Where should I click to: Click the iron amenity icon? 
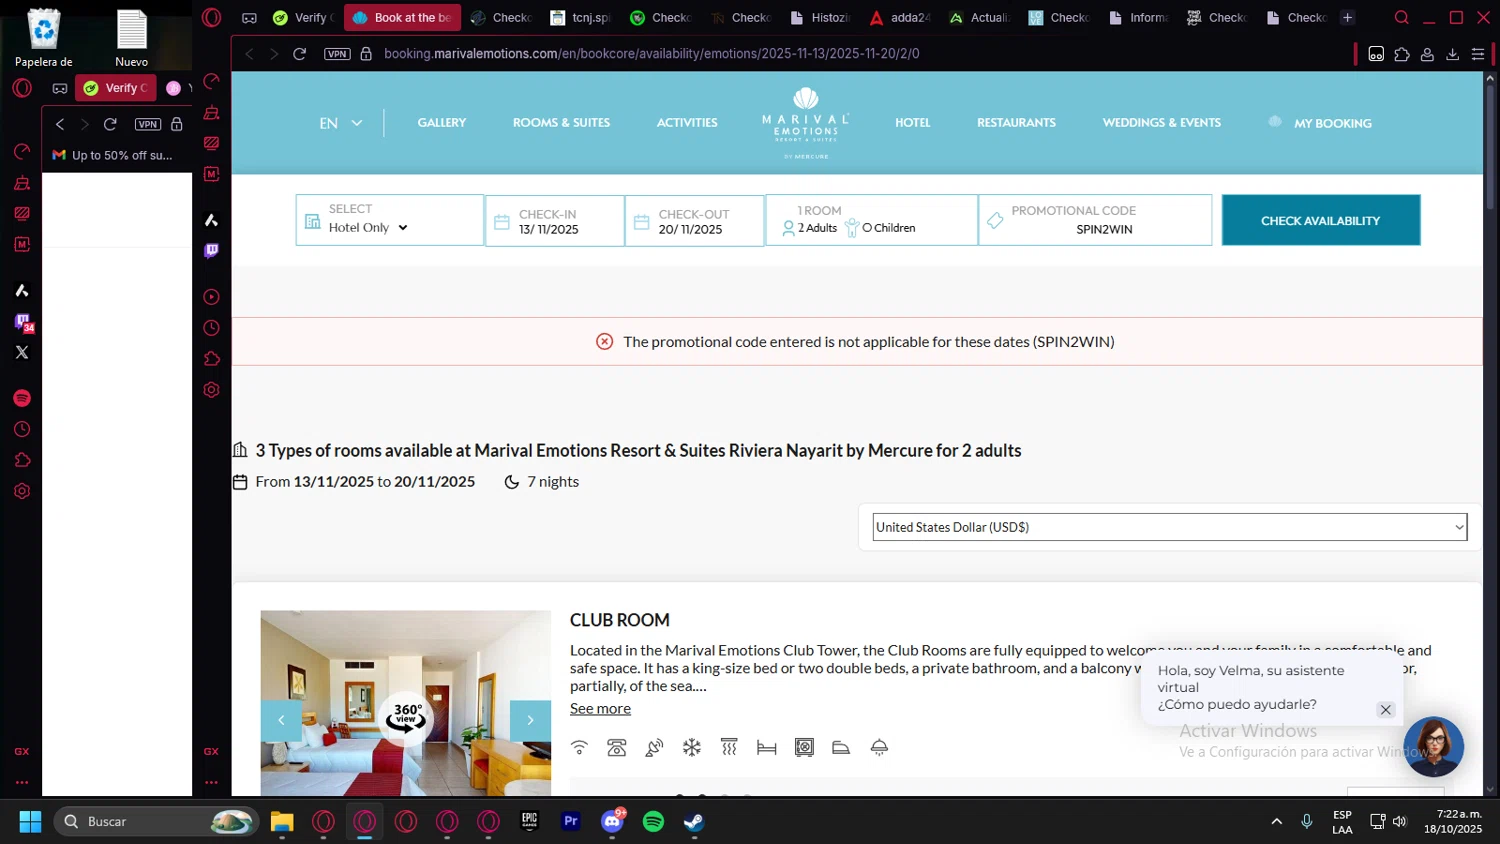click(841, 747)
